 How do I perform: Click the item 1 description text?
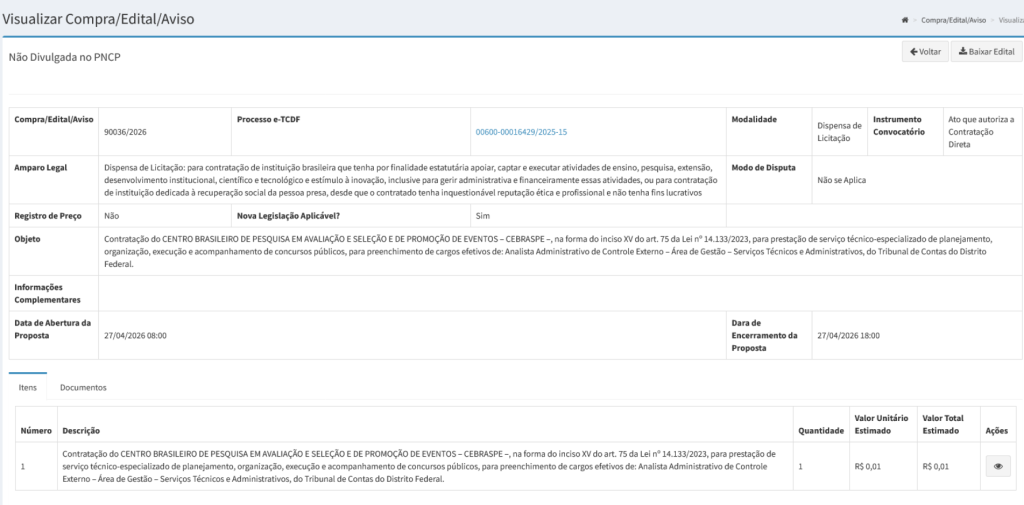click(419, 466)
